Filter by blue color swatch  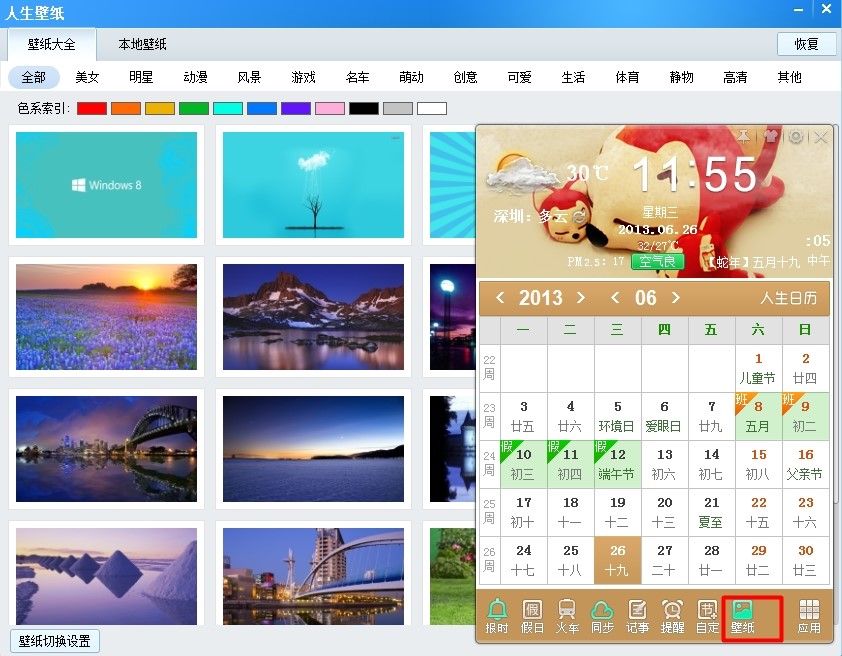click(262, 108)
